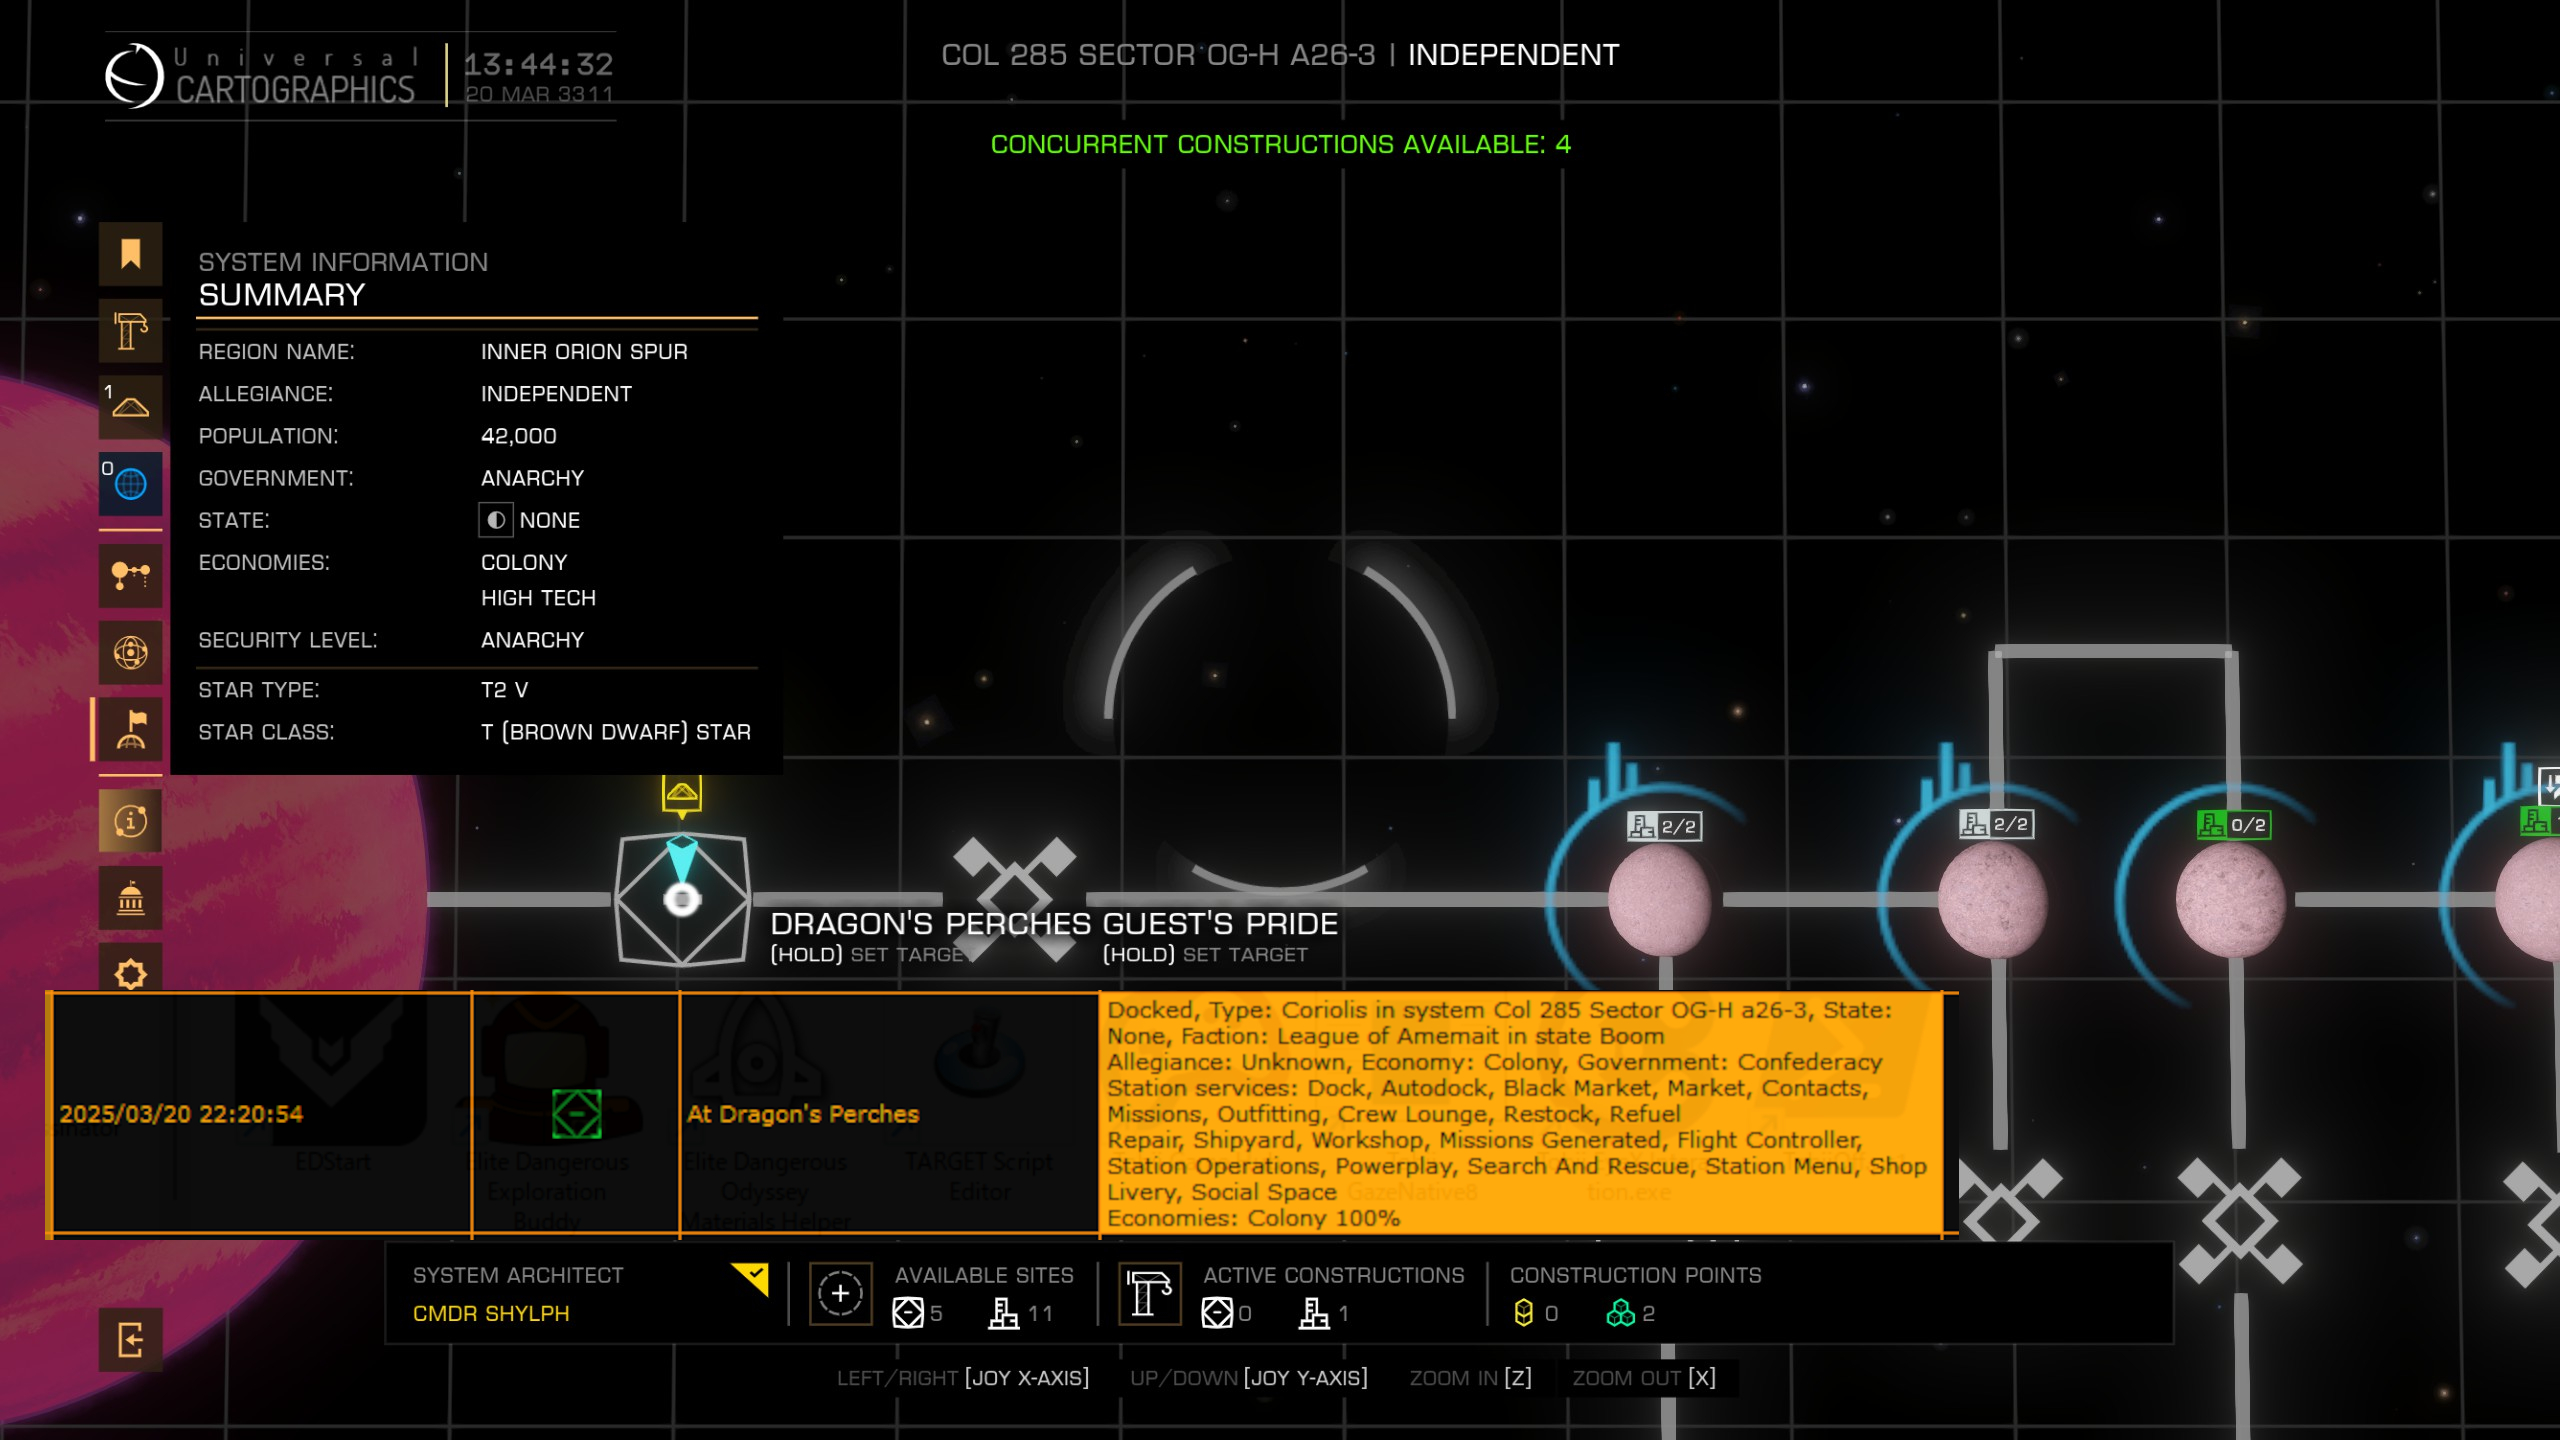Image resolution: width=2560 pixels, height=1440 pixels.
Task: Click the state NONE half-circle icon
Action: [x=495, y=520]
